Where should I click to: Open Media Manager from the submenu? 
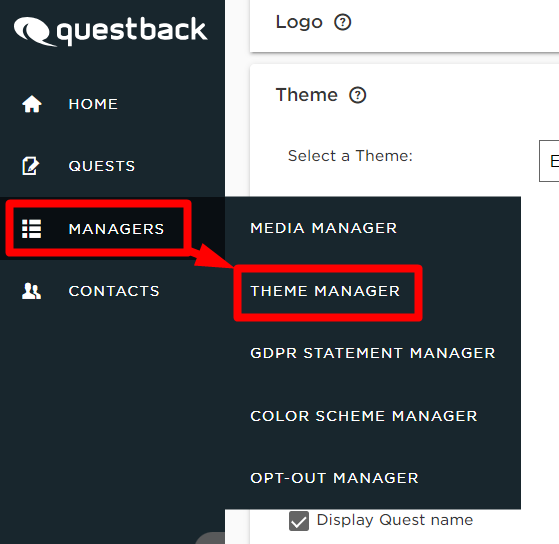tap(324, 228)
